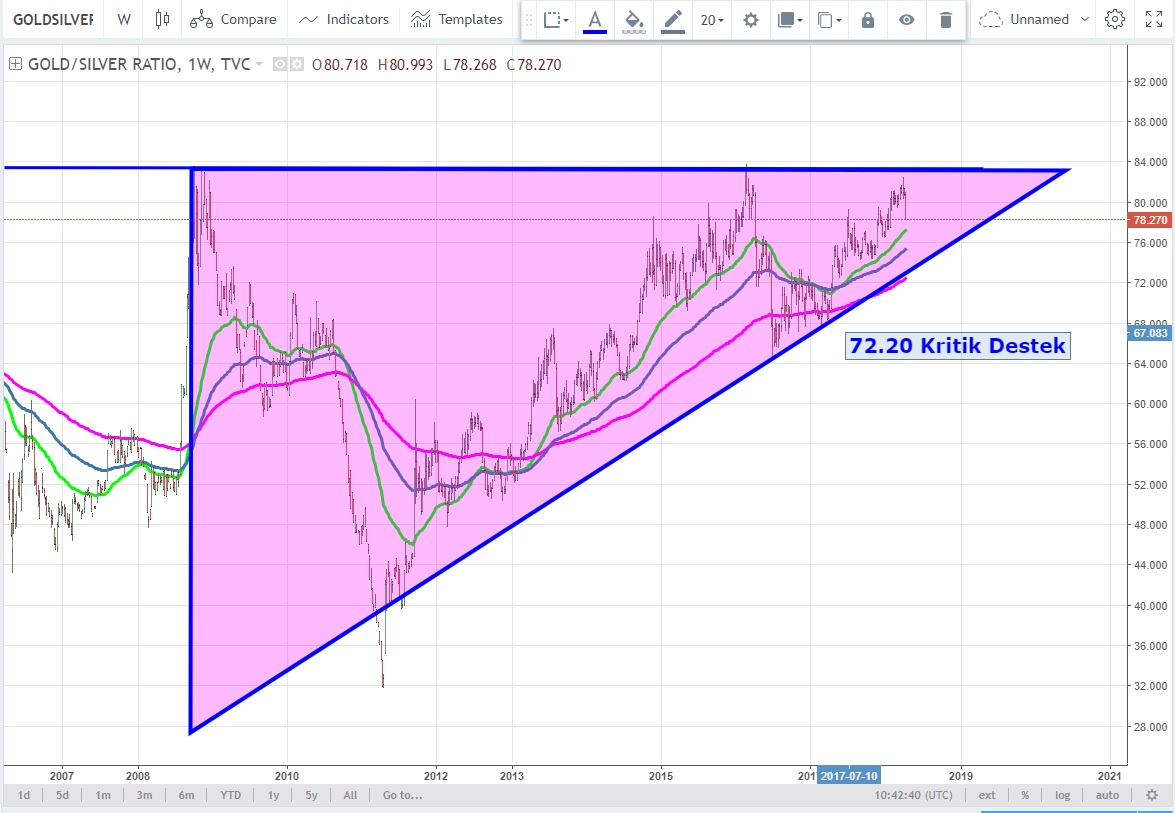Image resolution: width=1175 pixels, height=813 pixels.
Task: Enter fullscreen mode
Action: click(1152, 19)
